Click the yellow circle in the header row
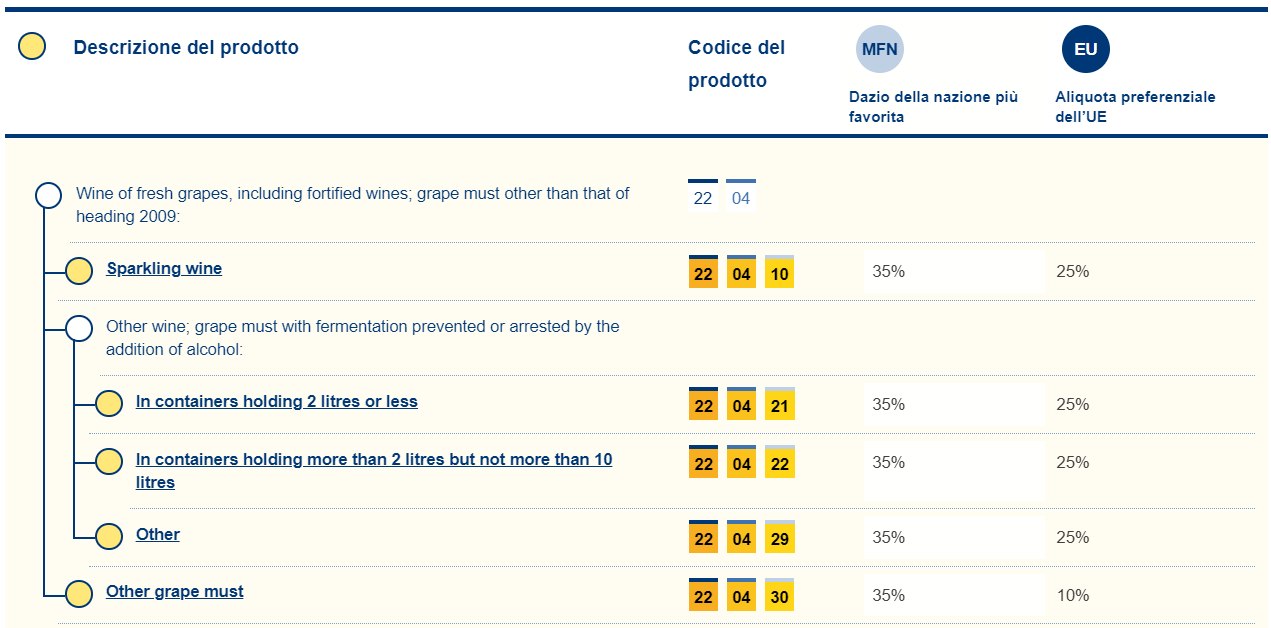Viewport: 1271px width, 628px height. tap(32, 47)
